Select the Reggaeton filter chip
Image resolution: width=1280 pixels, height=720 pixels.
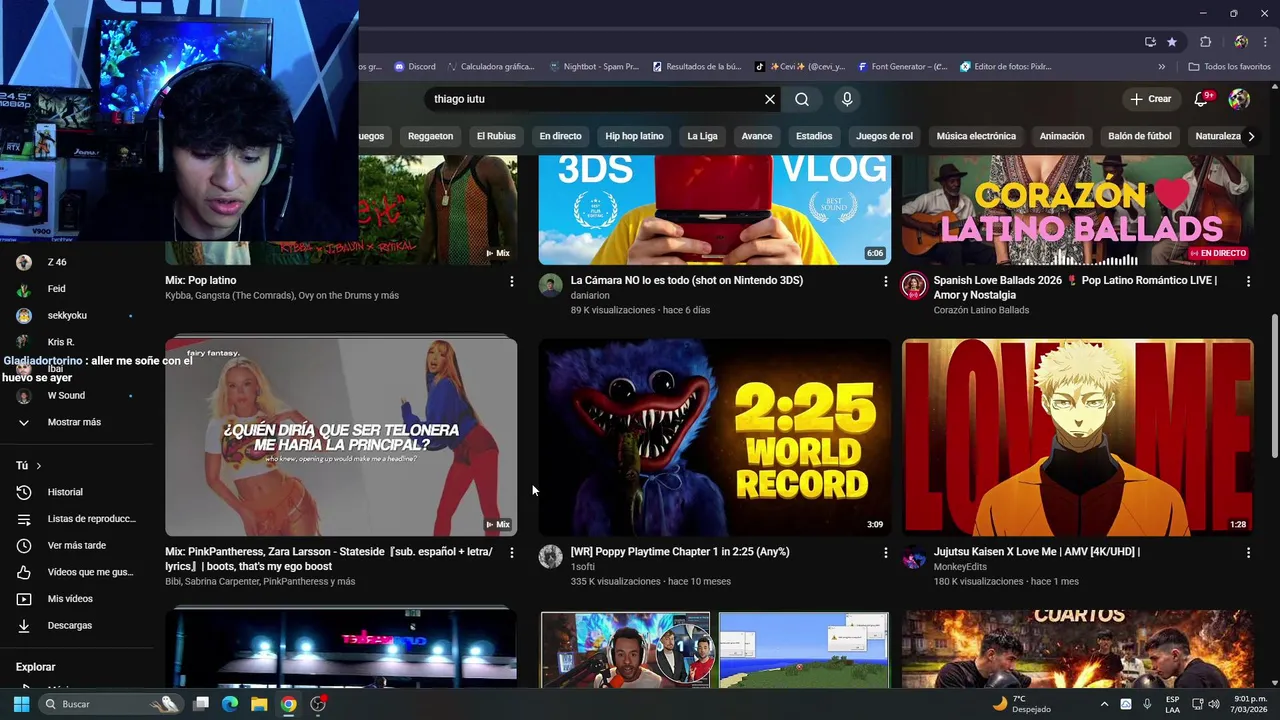coord(431,136)
